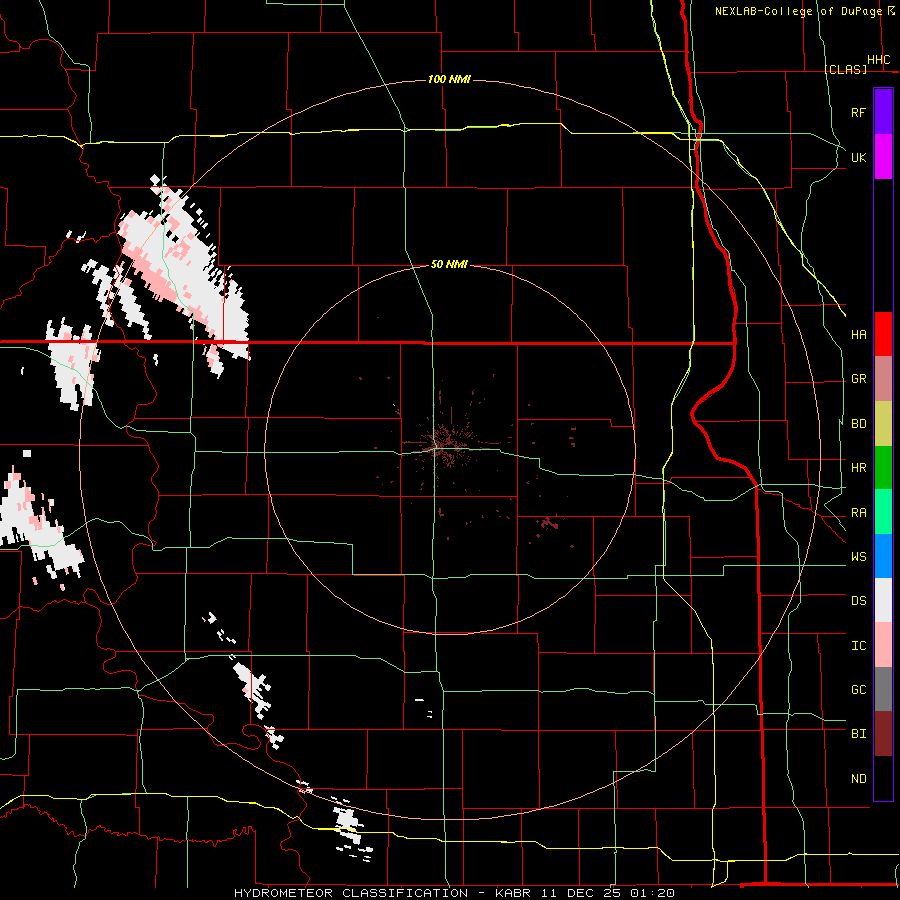Click the IC legend label
This screenshot has width=900, height=900.
pyautogui.click(x=859, y=646)
